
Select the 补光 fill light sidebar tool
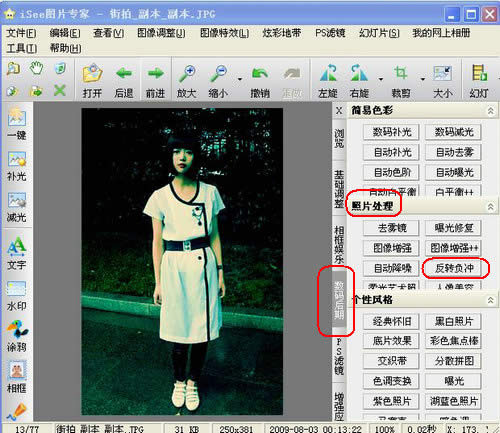click(x=17, y=166)
